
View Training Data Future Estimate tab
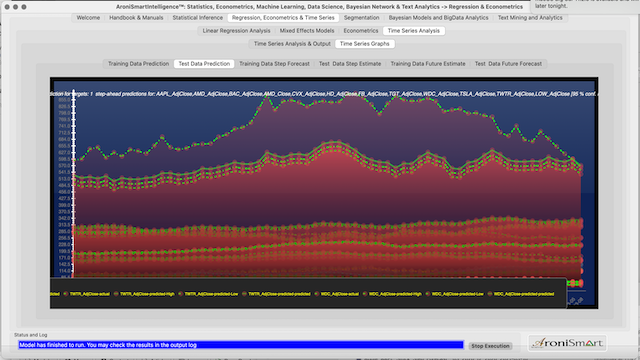click(x=428, y=64)
